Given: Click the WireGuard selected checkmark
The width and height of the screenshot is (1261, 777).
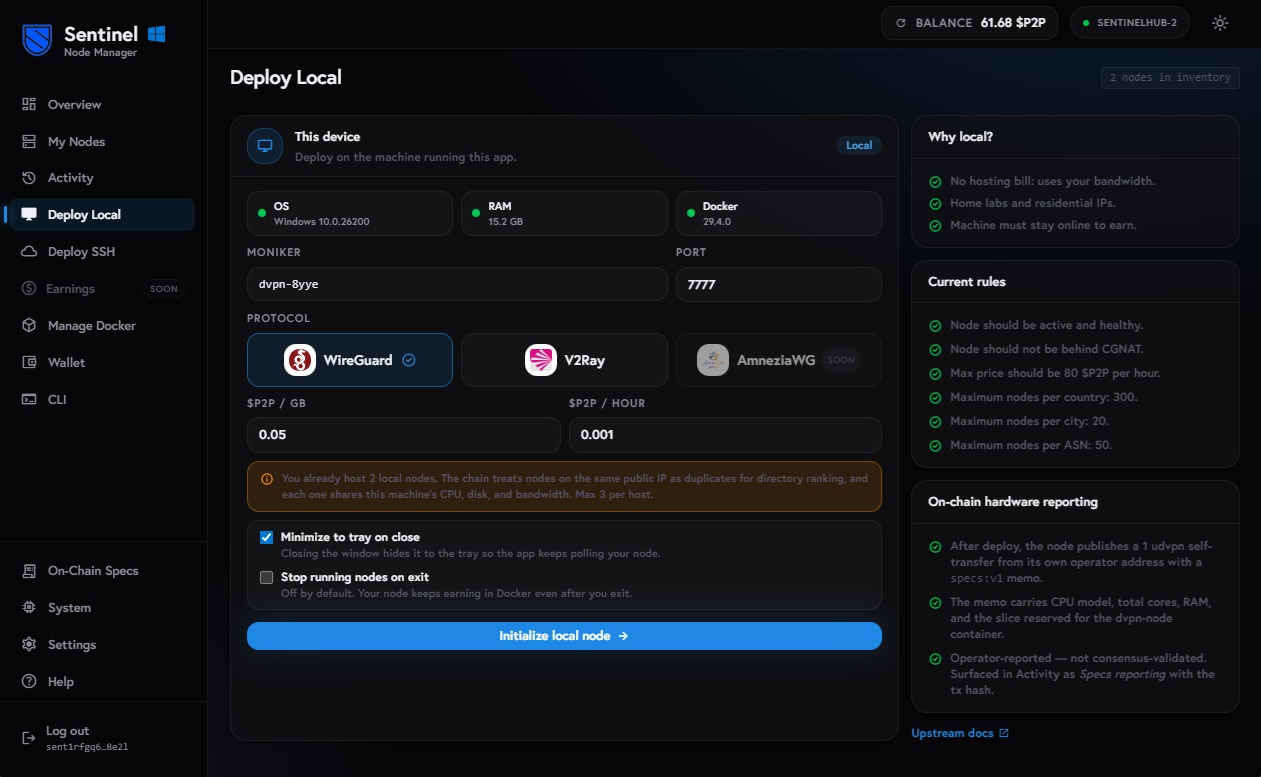Looking at the screenshot, I should 408,360.
